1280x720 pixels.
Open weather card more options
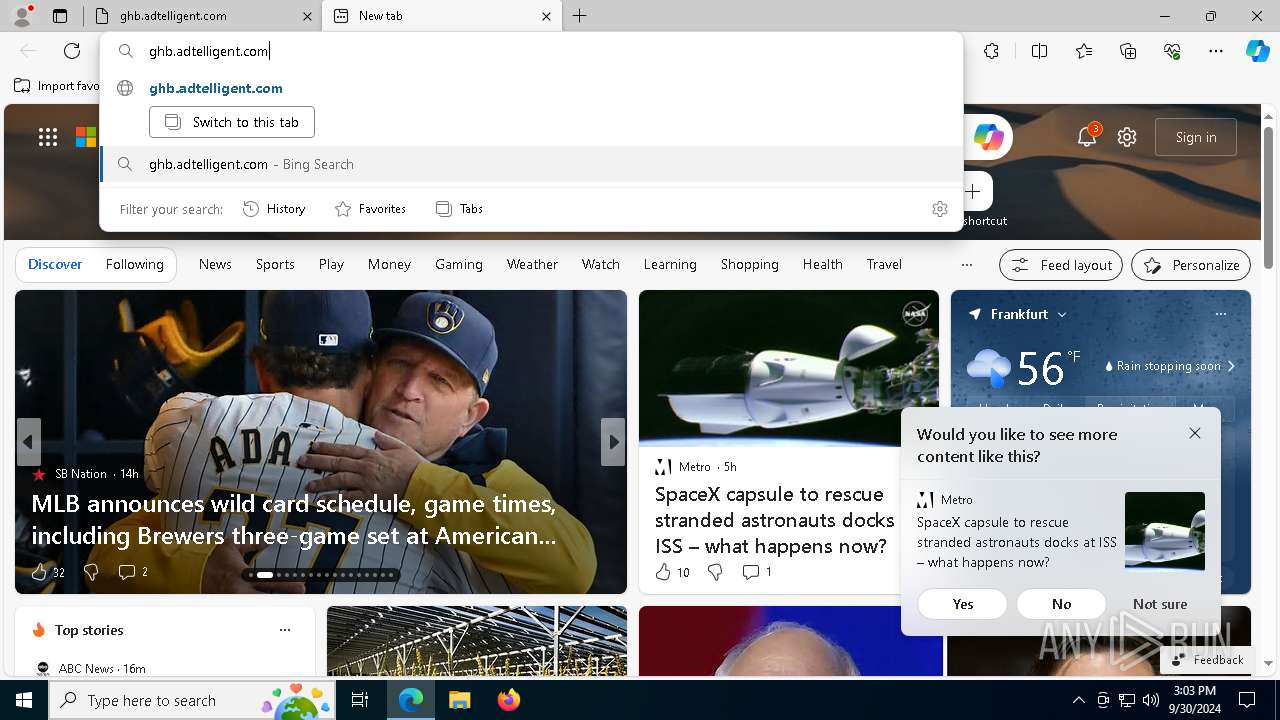tap(1220, 314)
